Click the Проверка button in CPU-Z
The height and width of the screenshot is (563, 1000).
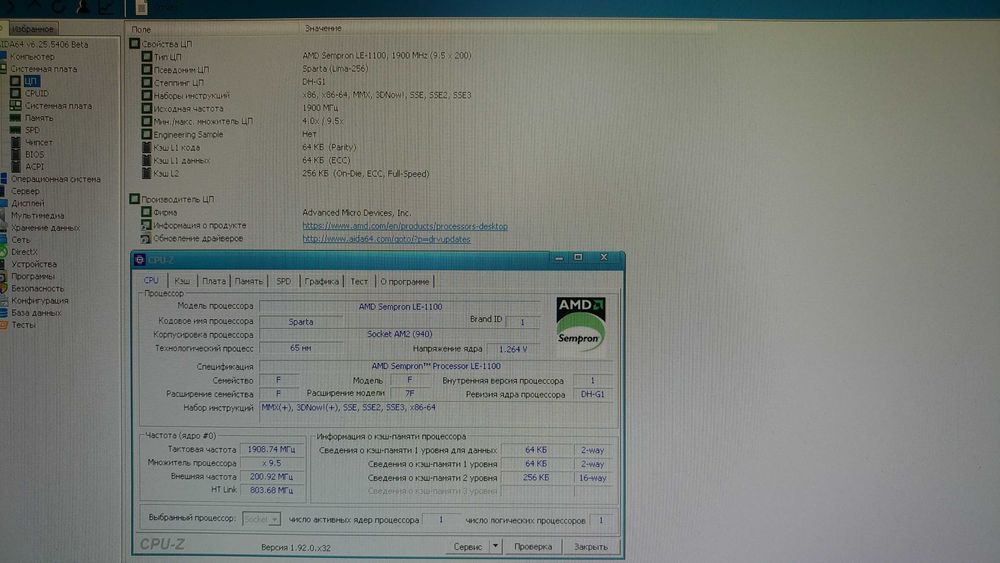coord(533,546)
